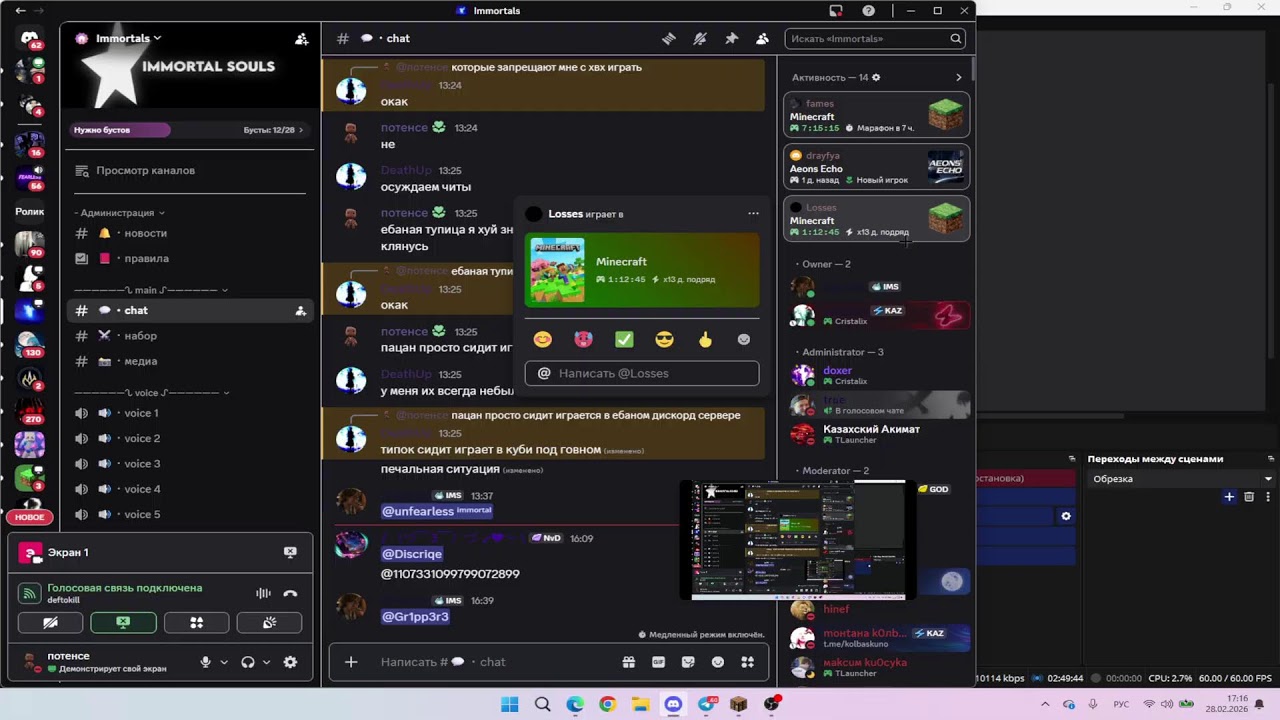Viewport: 1280px width, 720px height.
Task: Open activities button in voice panel
Action: 196,622
